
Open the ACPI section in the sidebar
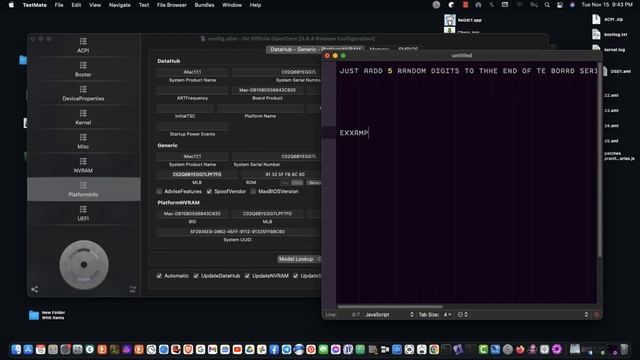click(83, 45)
